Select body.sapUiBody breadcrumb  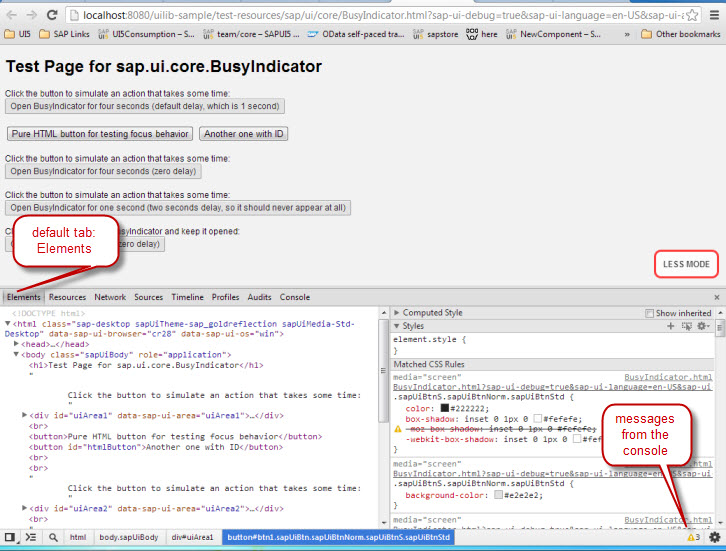point(129,537)
